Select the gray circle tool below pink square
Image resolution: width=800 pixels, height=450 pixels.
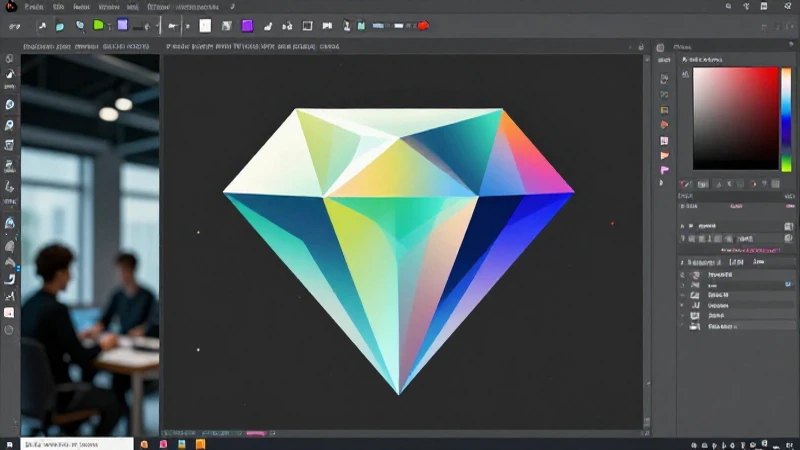[x=9, y=330]
